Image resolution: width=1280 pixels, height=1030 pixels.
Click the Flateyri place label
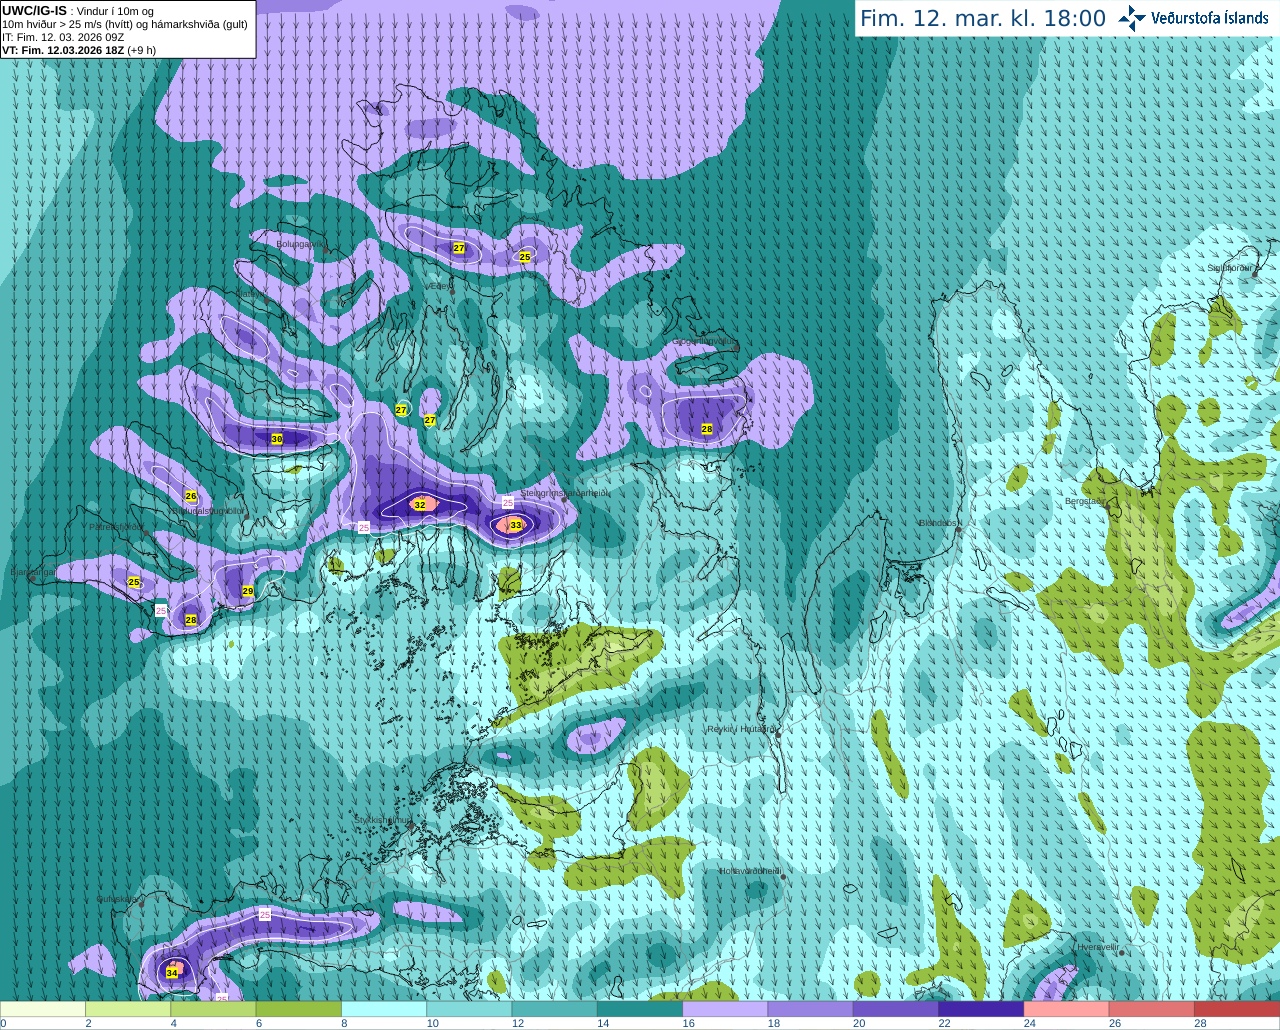(252, 294)
